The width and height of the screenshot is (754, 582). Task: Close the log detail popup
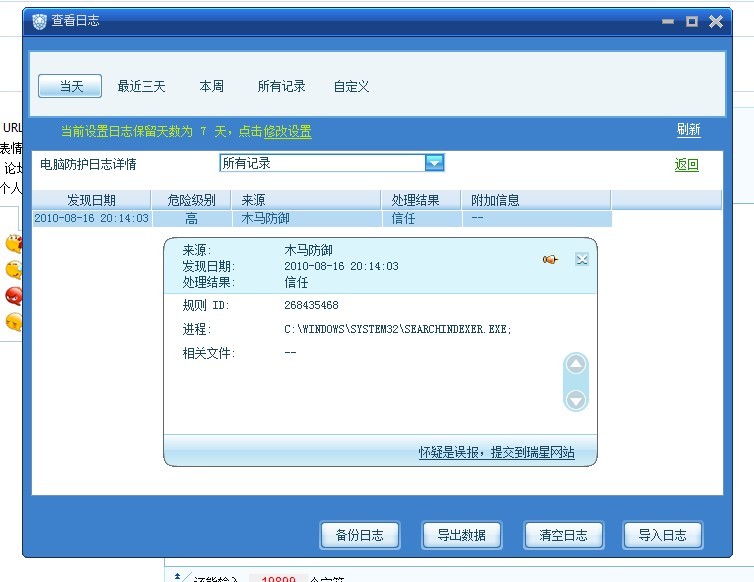click(x=582, y=260)
